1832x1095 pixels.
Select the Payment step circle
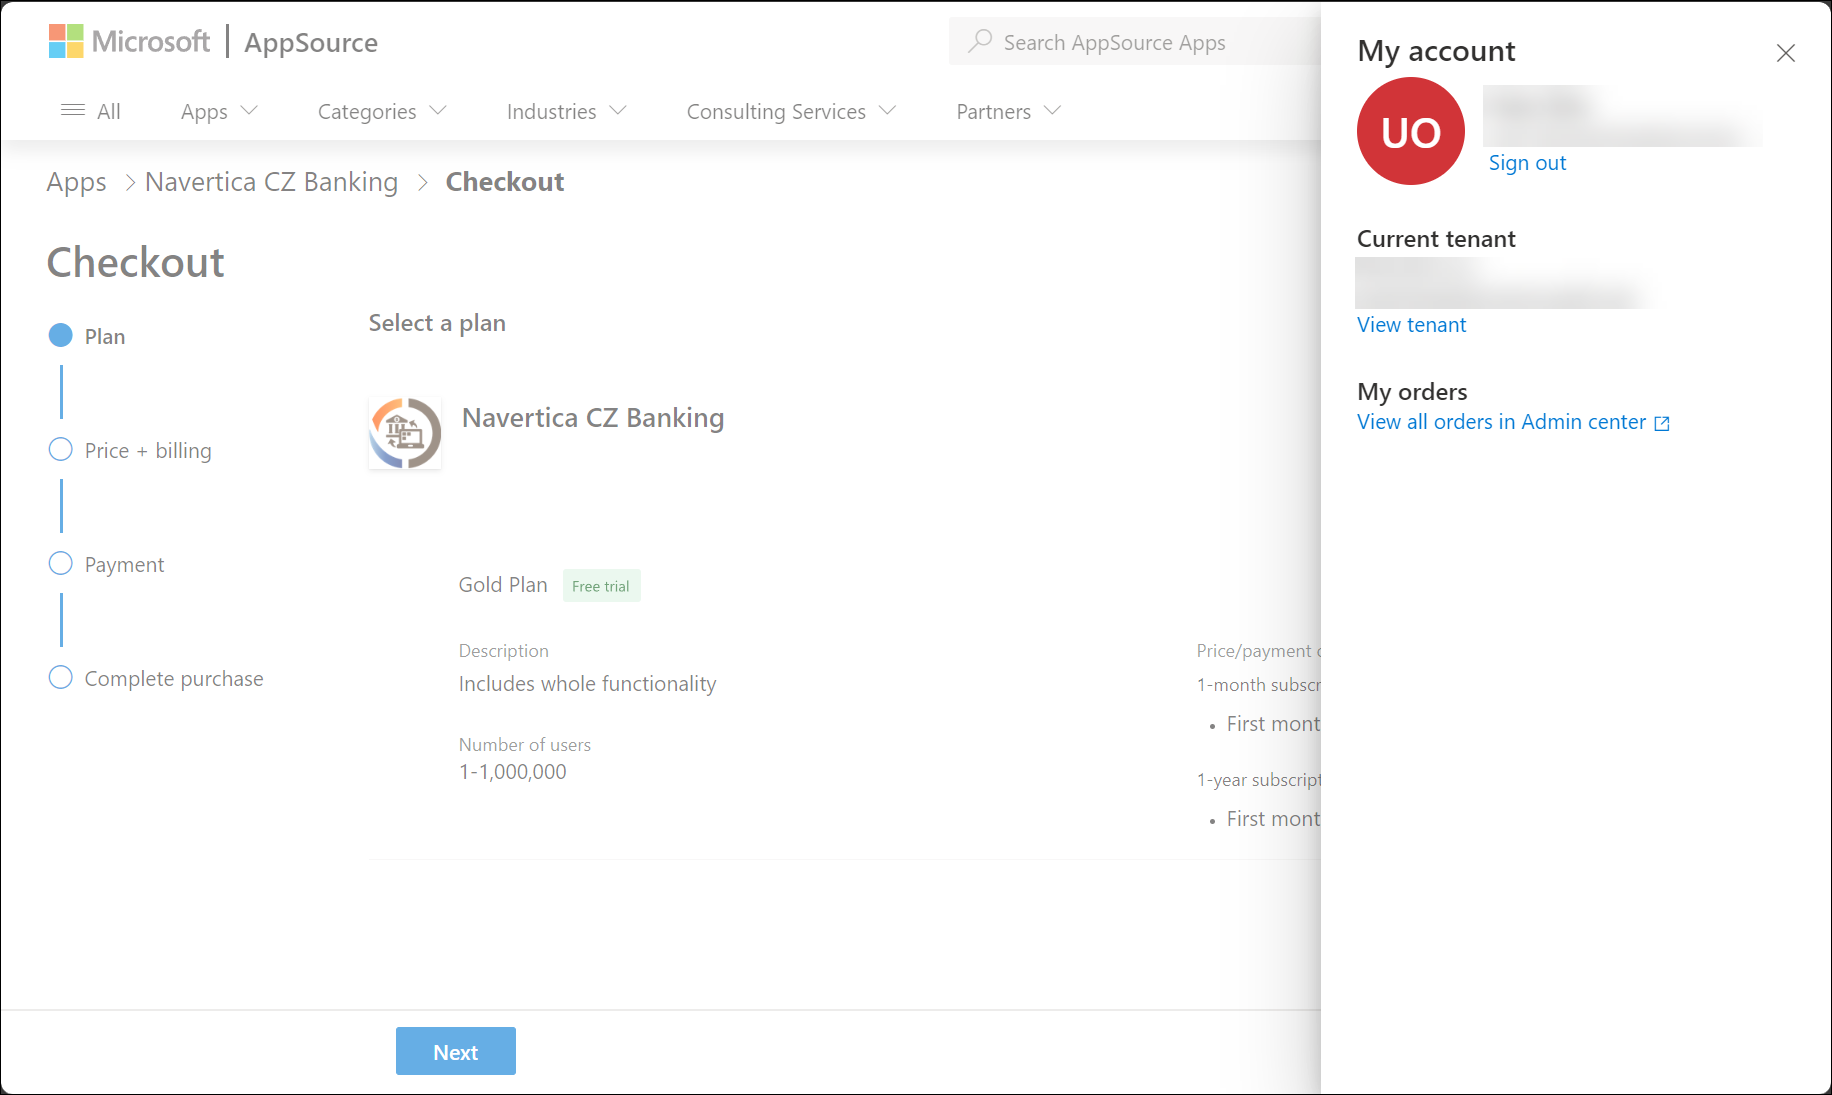tap(61, 564)
